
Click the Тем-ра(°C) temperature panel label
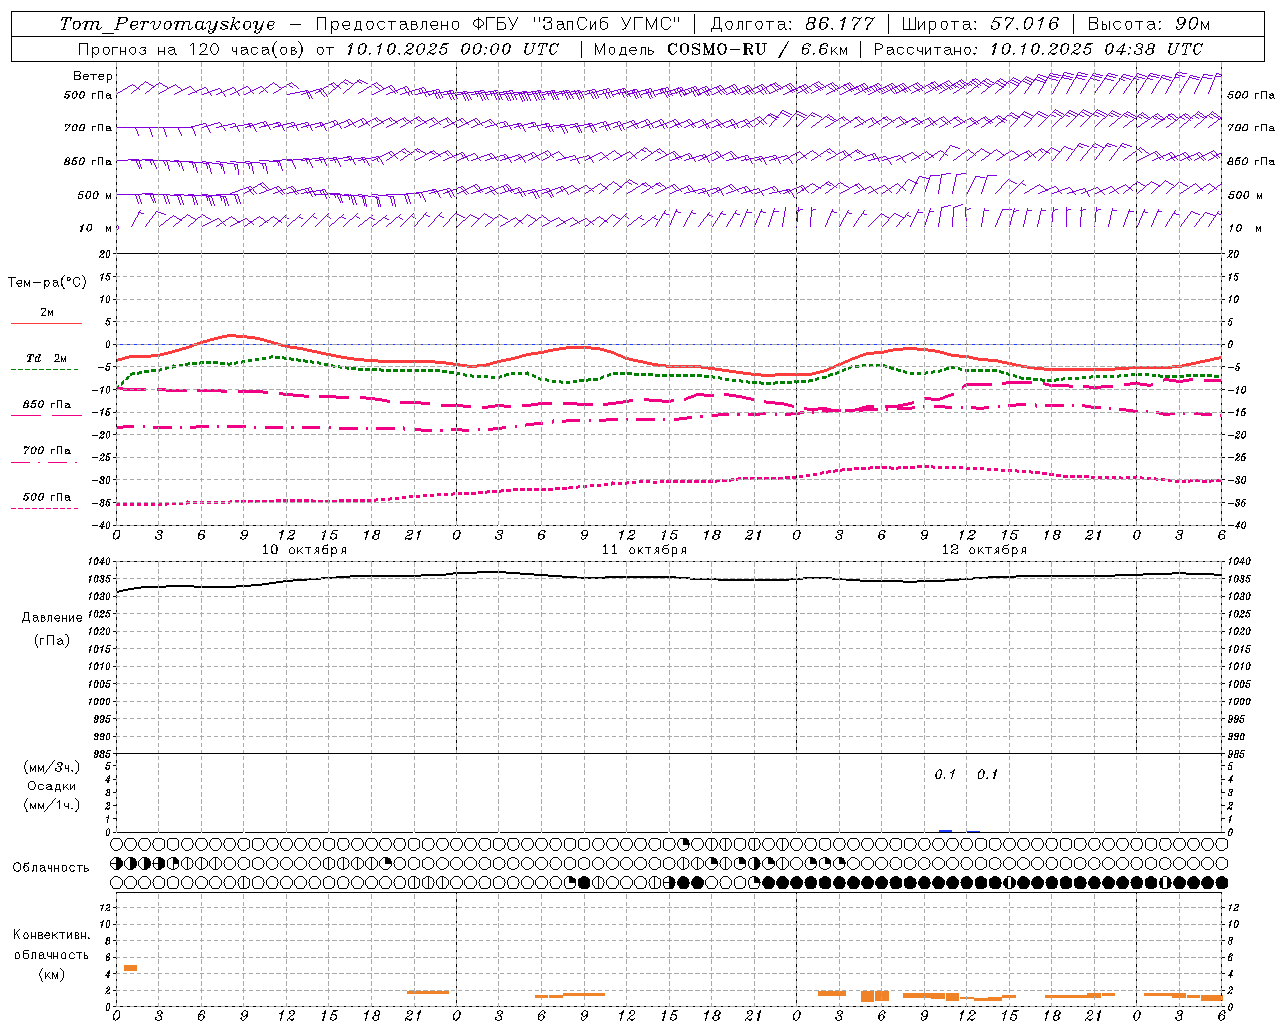[47, 283]
